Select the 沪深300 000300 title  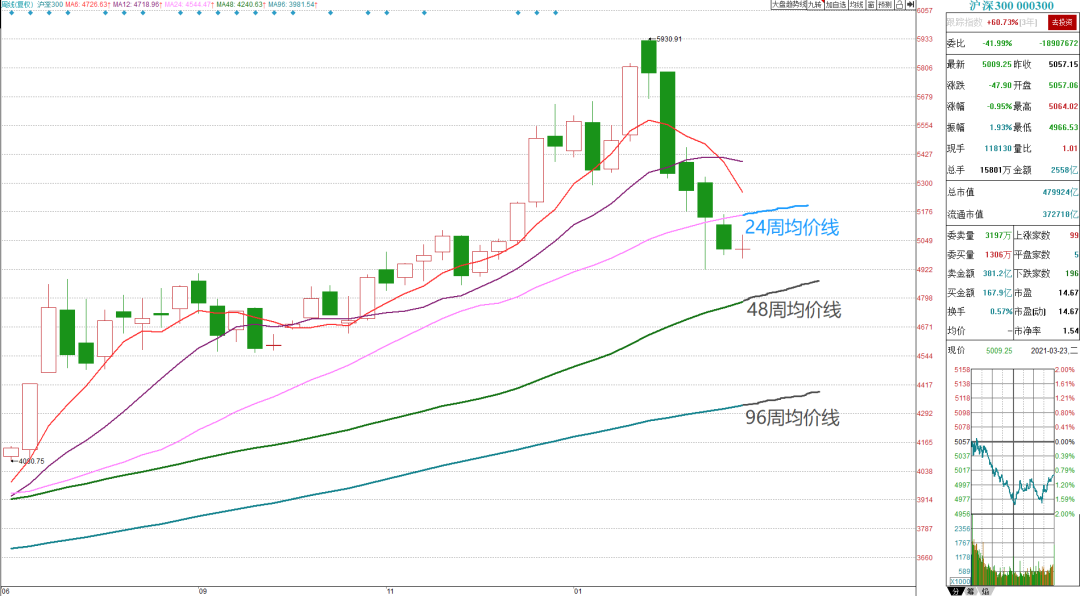pyautogui.click(x=1011, y=6)
